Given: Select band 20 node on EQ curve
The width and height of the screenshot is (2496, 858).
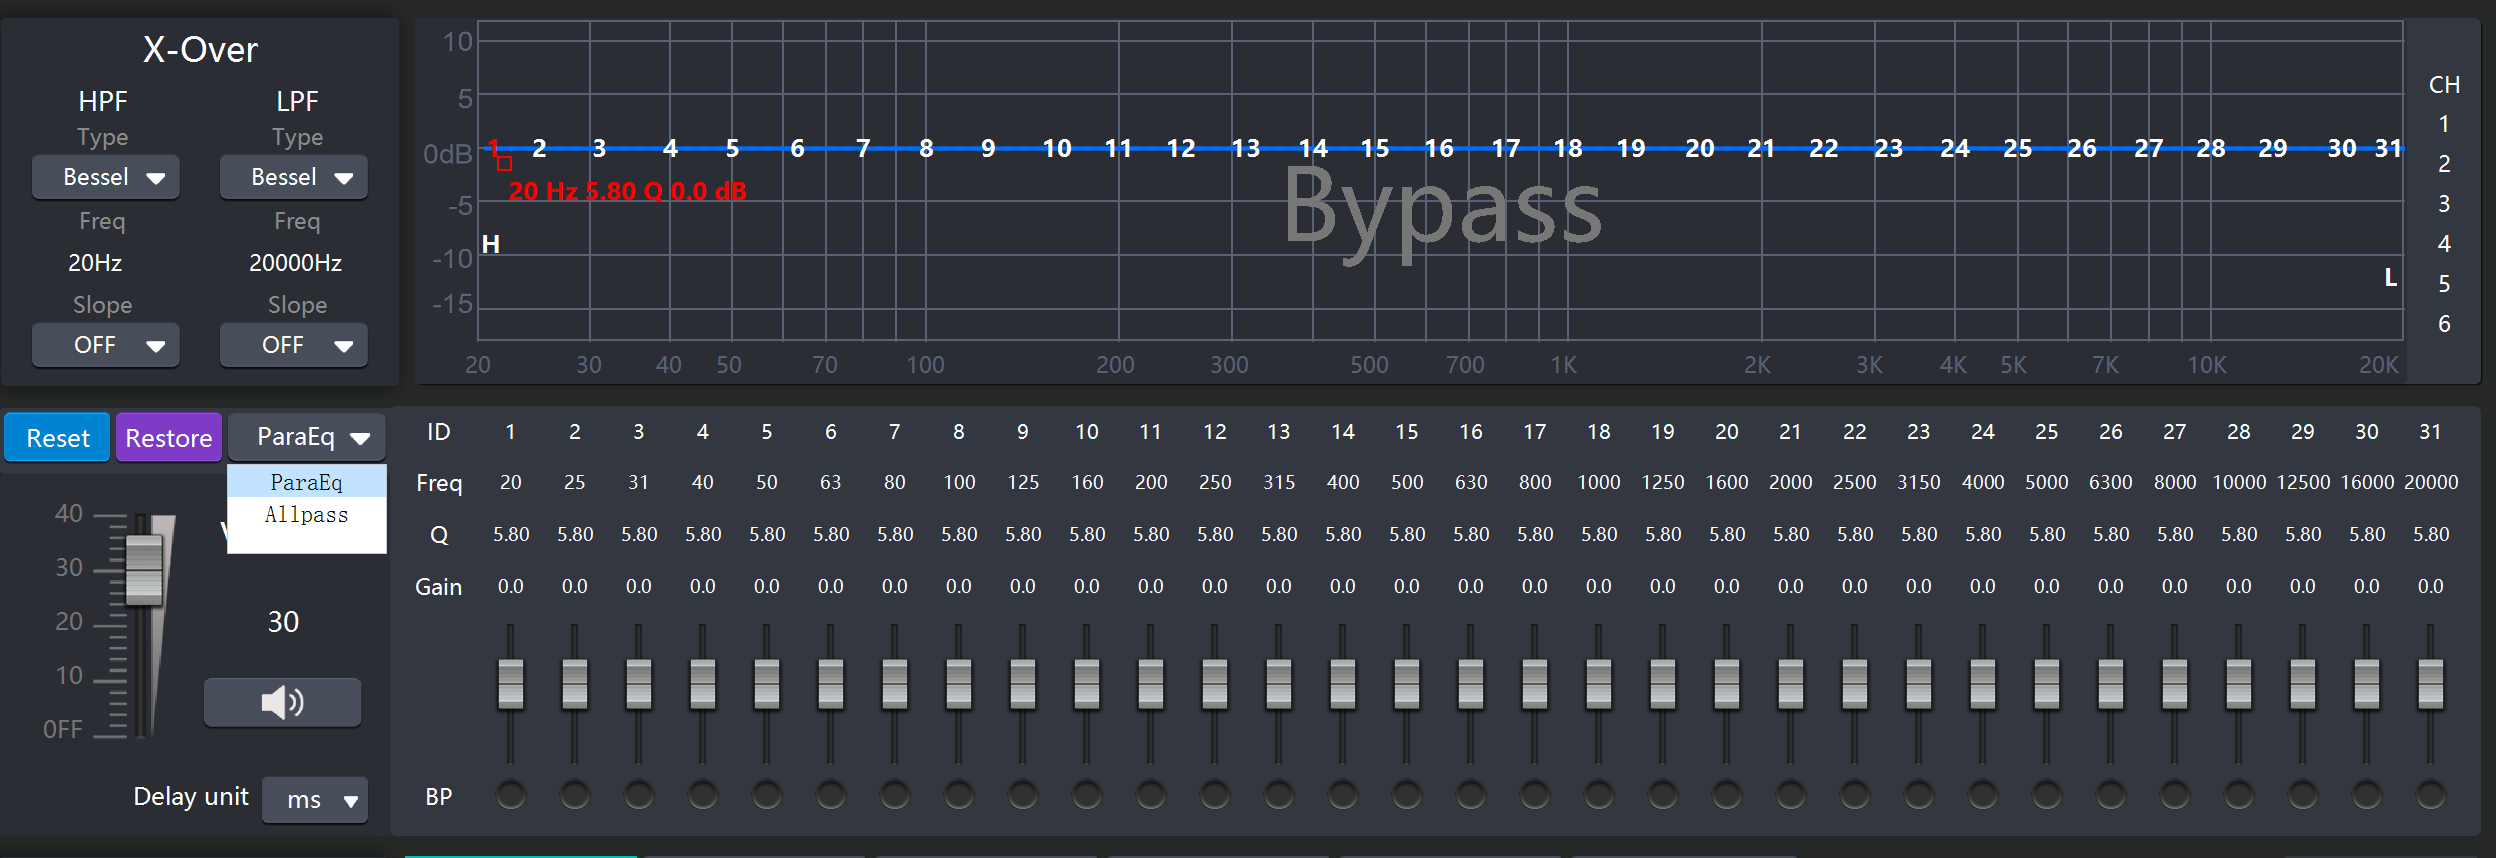Looking at the screenshot, I should [1699, 149].
